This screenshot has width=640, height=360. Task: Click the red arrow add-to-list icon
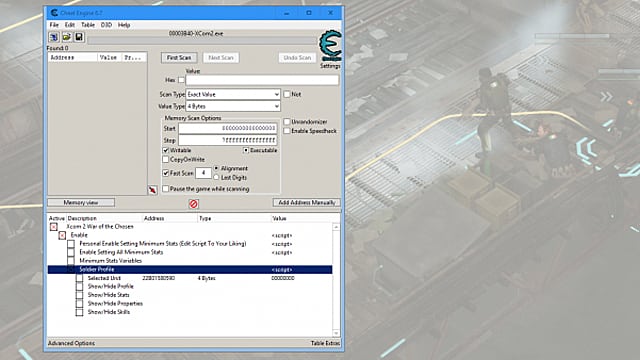pyautogui.click(x=152, y=190)
